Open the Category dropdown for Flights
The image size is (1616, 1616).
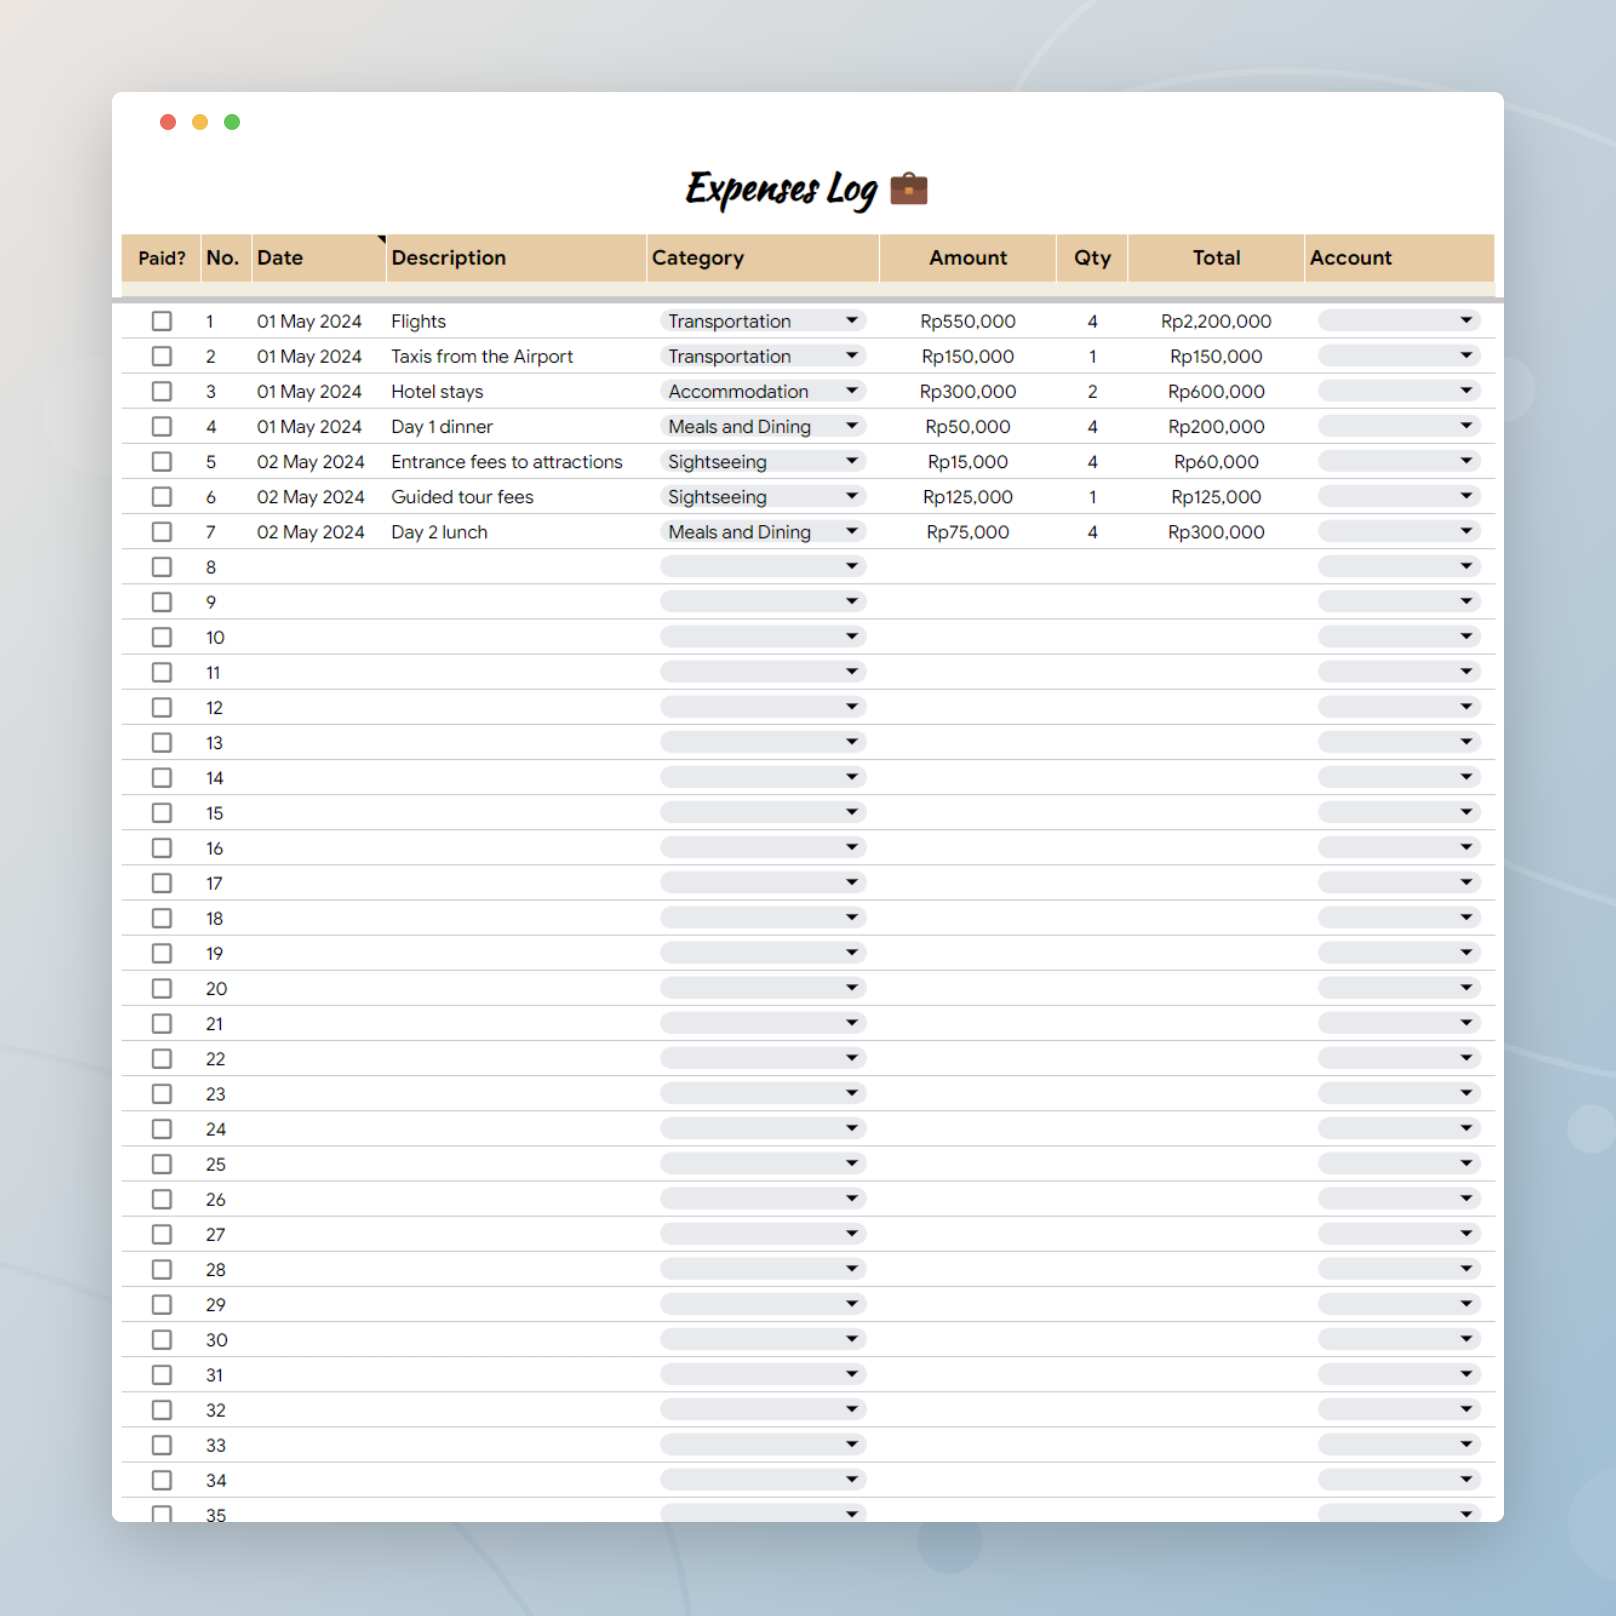pos(763,321)
